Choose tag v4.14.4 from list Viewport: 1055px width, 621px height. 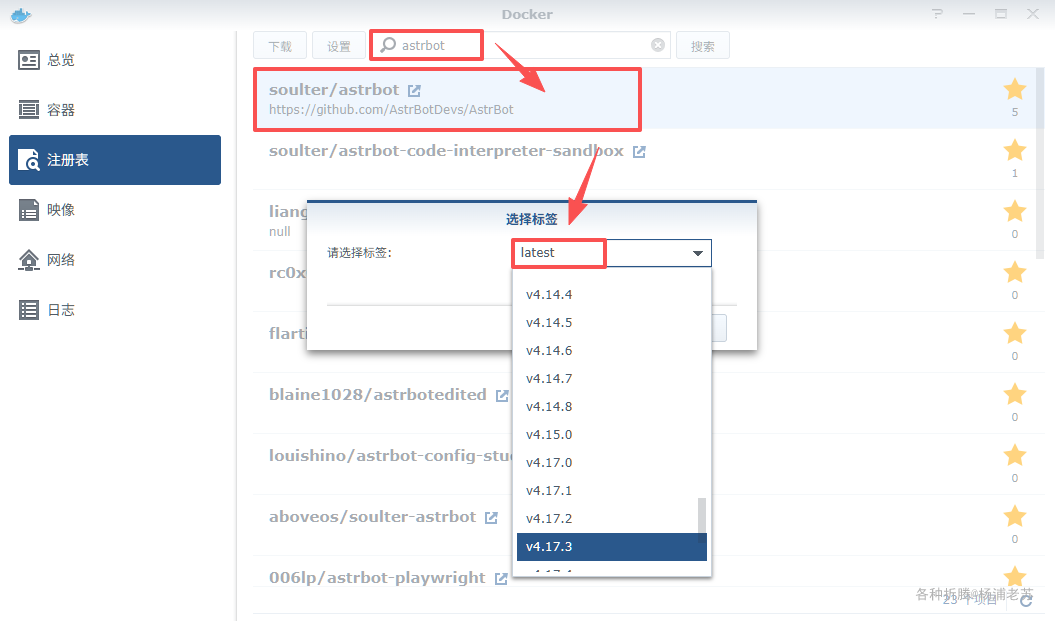(612, 295)
